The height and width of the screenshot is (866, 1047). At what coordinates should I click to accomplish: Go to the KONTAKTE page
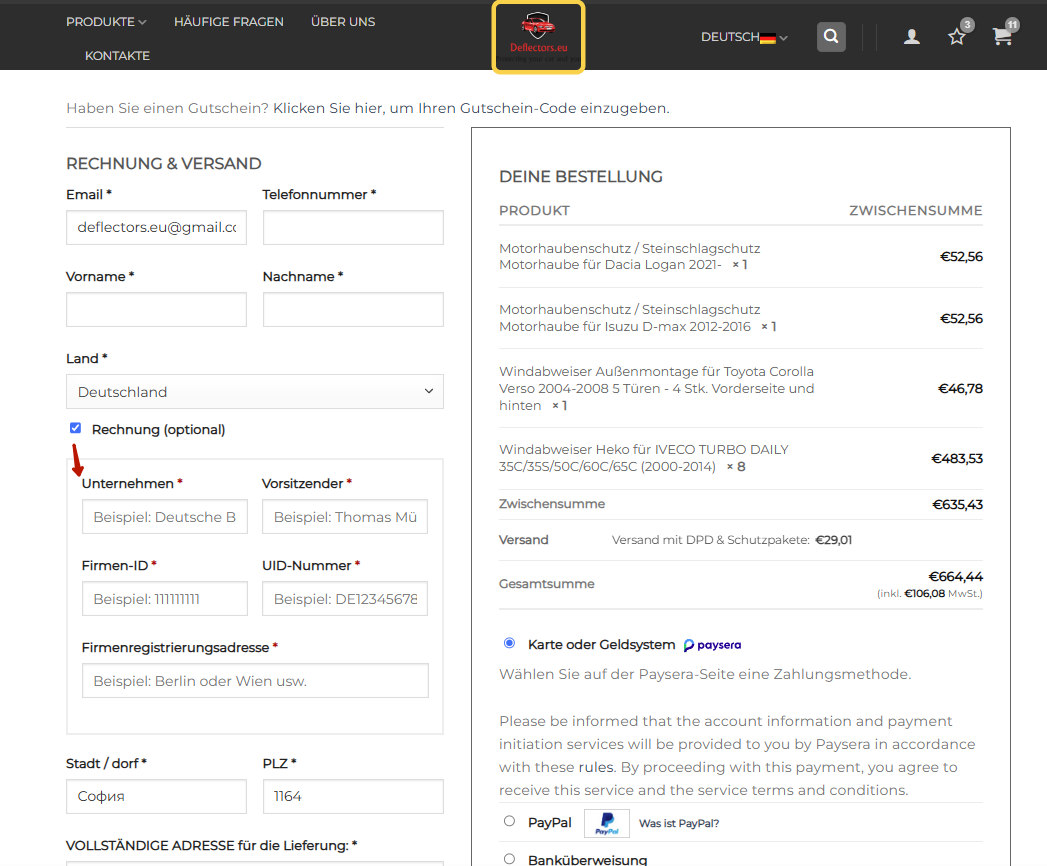pos(117,55)
